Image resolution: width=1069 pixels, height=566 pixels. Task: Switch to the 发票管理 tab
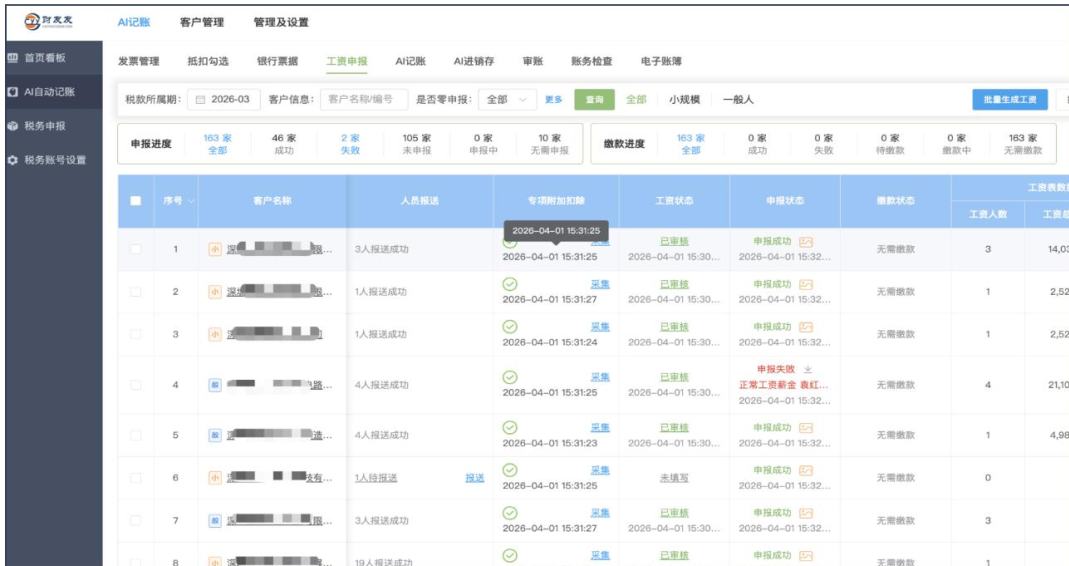coord(138,61)
